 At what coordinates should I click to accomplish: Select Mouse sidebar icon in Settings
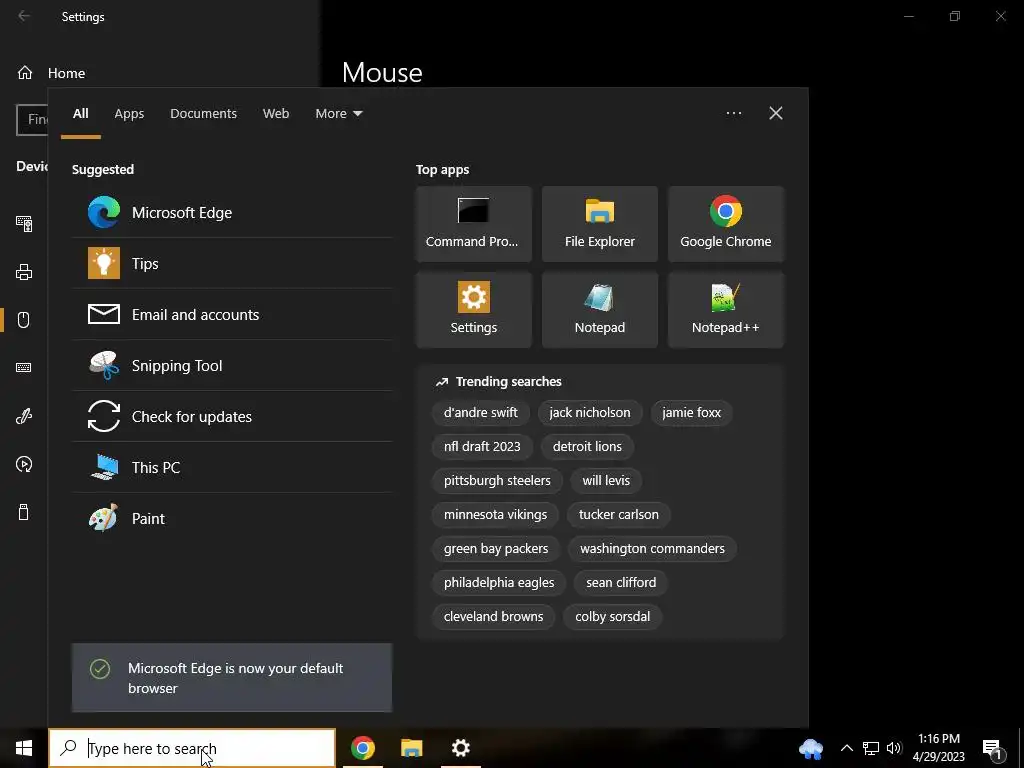(24, 320)
